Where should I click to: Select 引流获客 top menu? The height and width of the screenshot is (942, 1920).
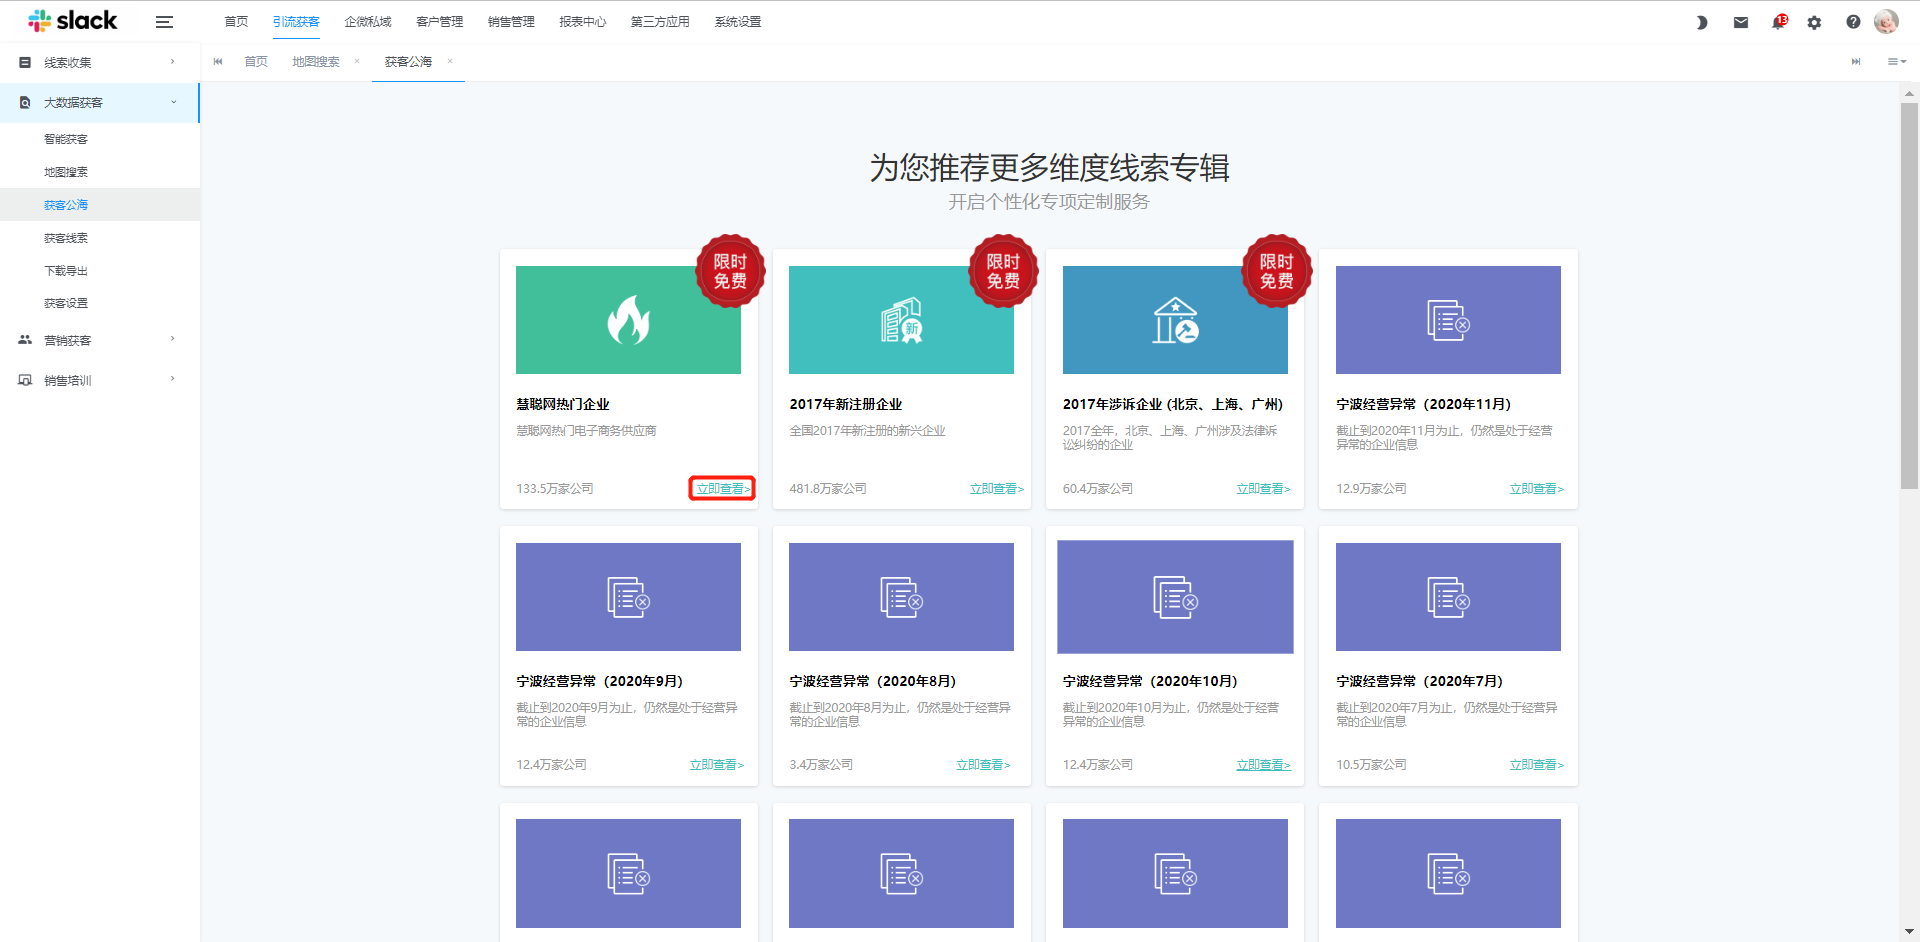(x=296, y=22)
